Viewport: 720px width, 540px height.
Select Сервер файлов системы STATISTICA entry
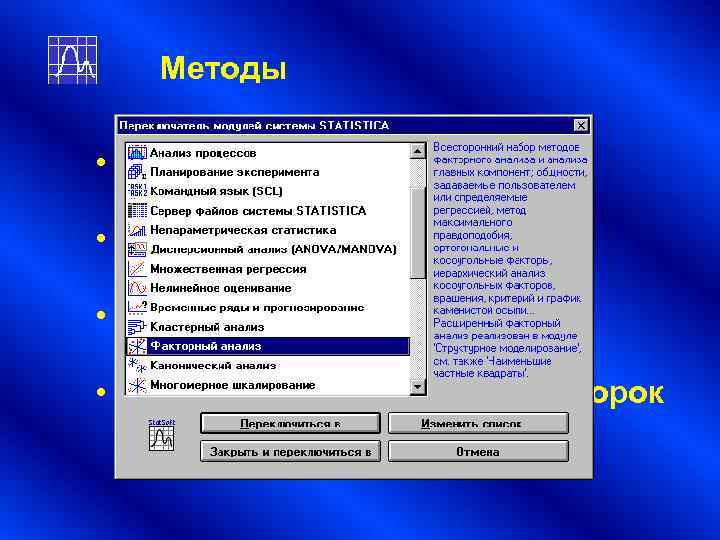click(x=268, y=211)
